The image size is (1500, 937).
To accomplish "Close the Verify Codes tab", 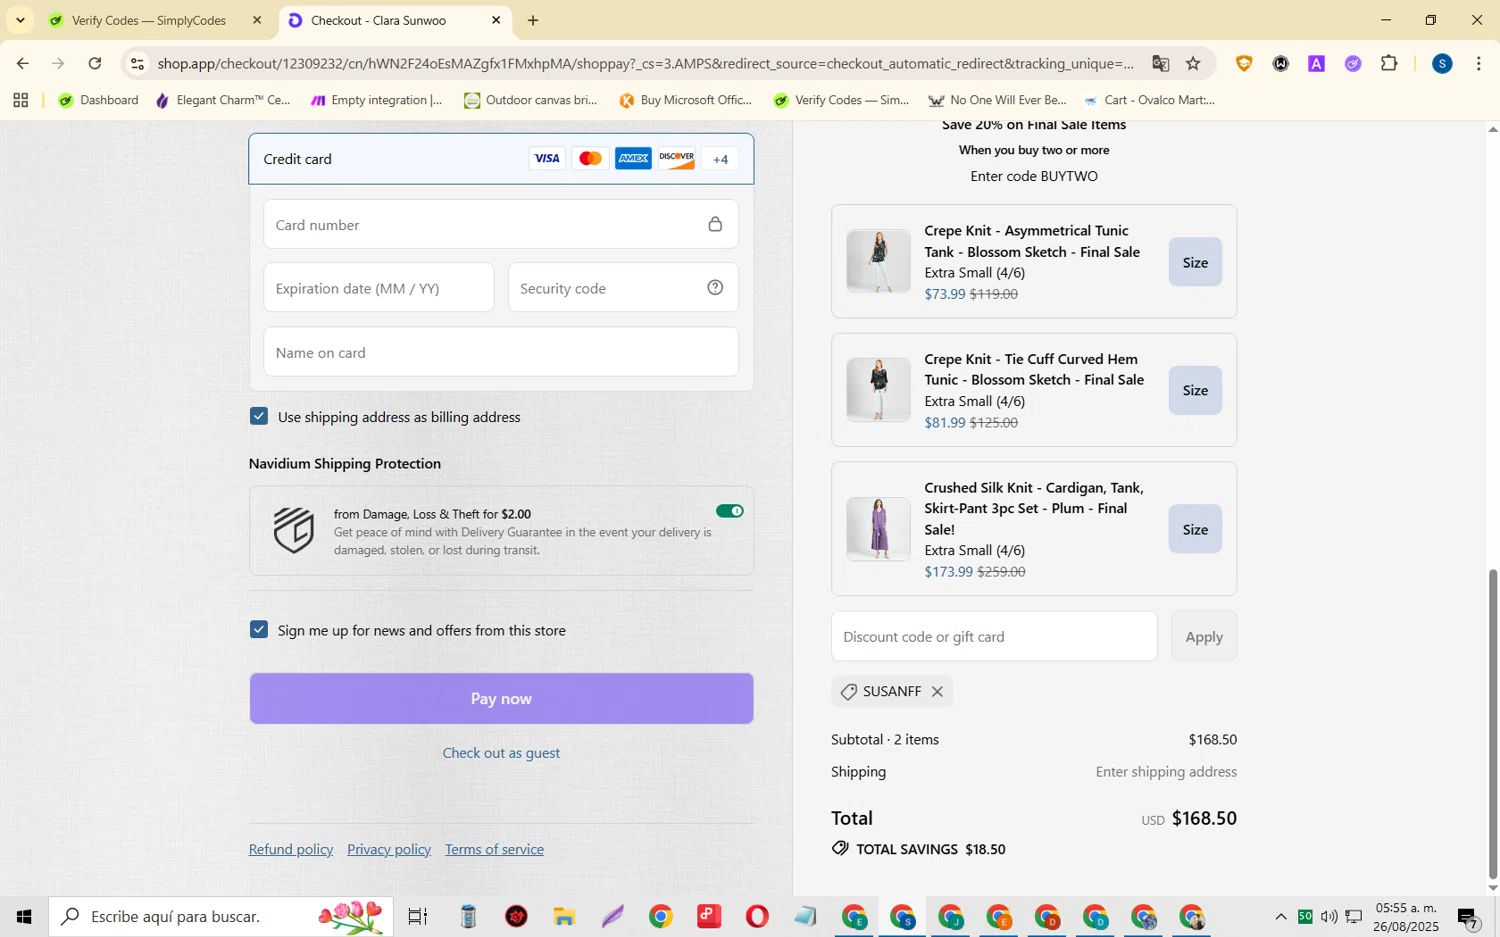I will click(x=257, y=20).
